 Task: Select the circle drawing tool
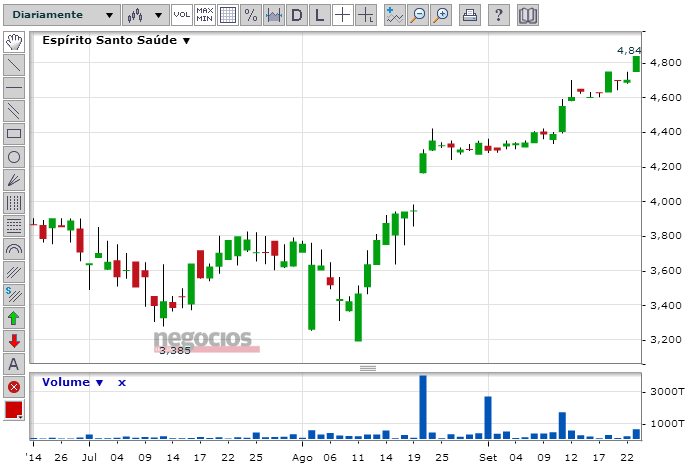pyautogui.click(x=14, y=157)
